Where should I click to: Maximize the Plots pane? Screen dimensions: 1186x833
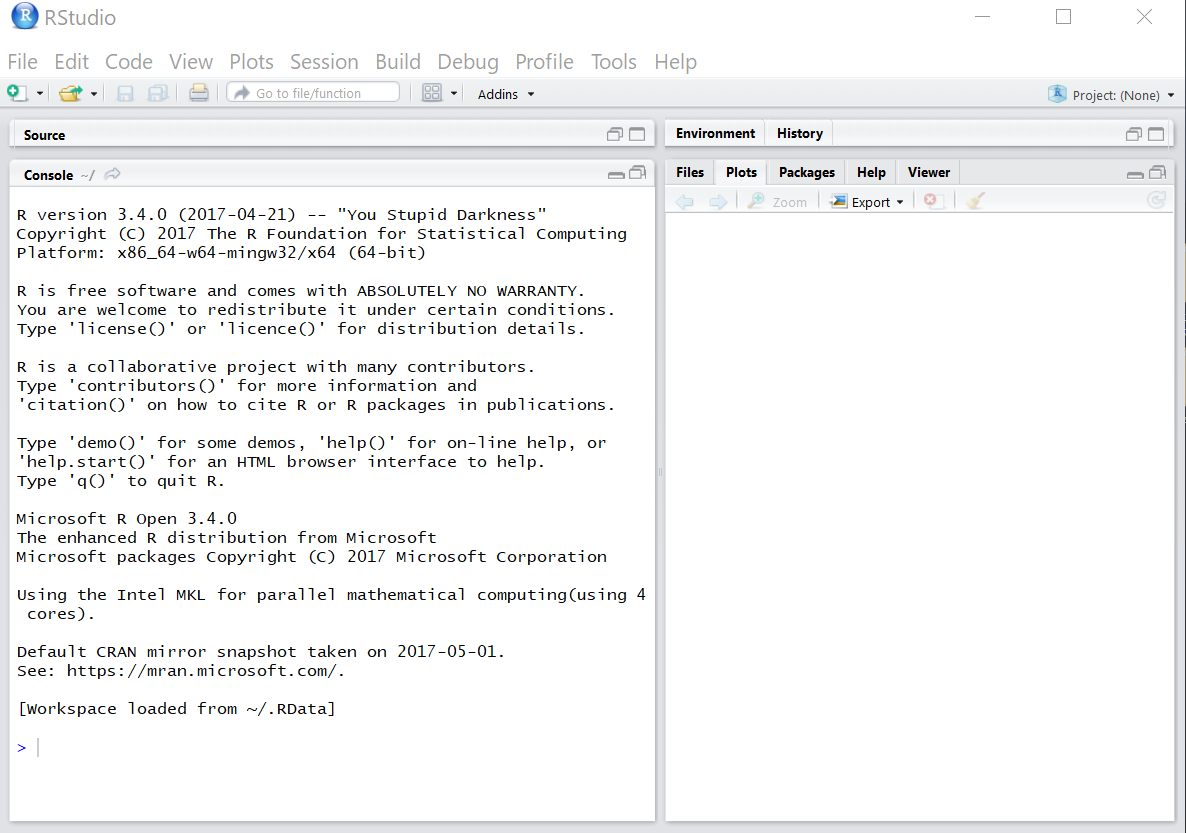(1157, 173)
